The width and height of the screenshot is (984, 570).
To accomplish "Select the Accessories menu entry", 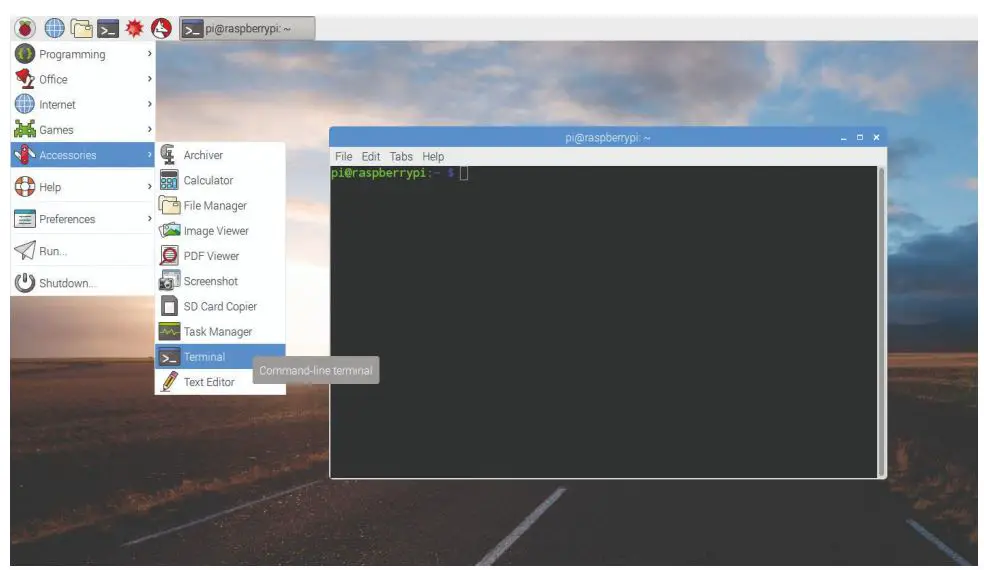I will point(83,154).
